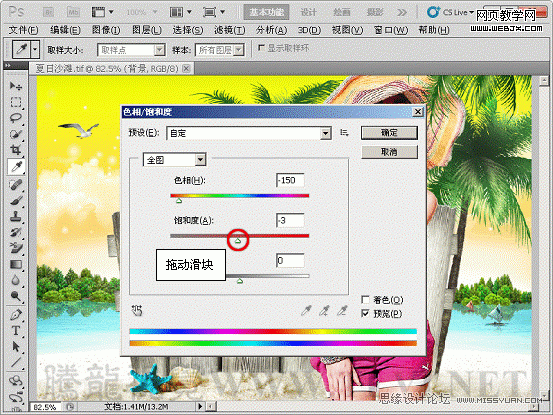This screenshot has height=415, width=553.
Task: Open the 取样大小 sample size dropdown
Action: [159, 50]
